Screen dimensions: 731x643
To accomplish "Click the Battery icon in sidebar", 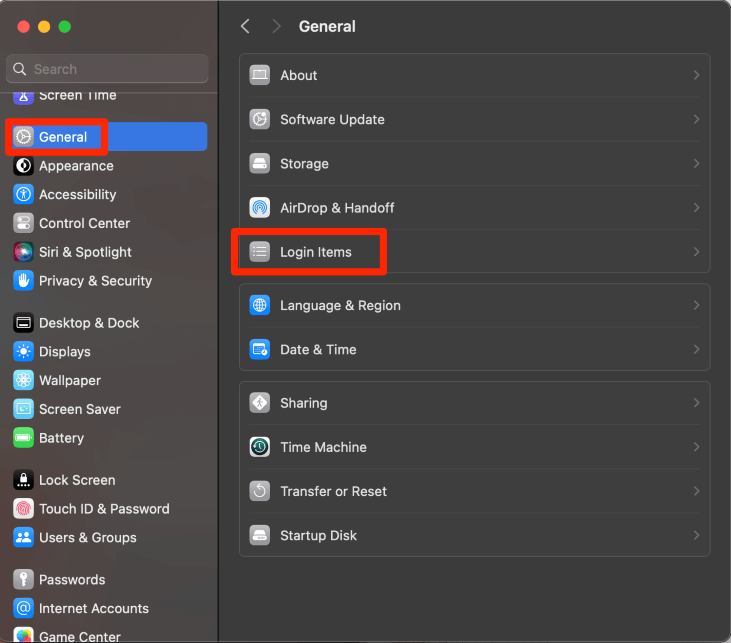I will click(x=23, y=438).
